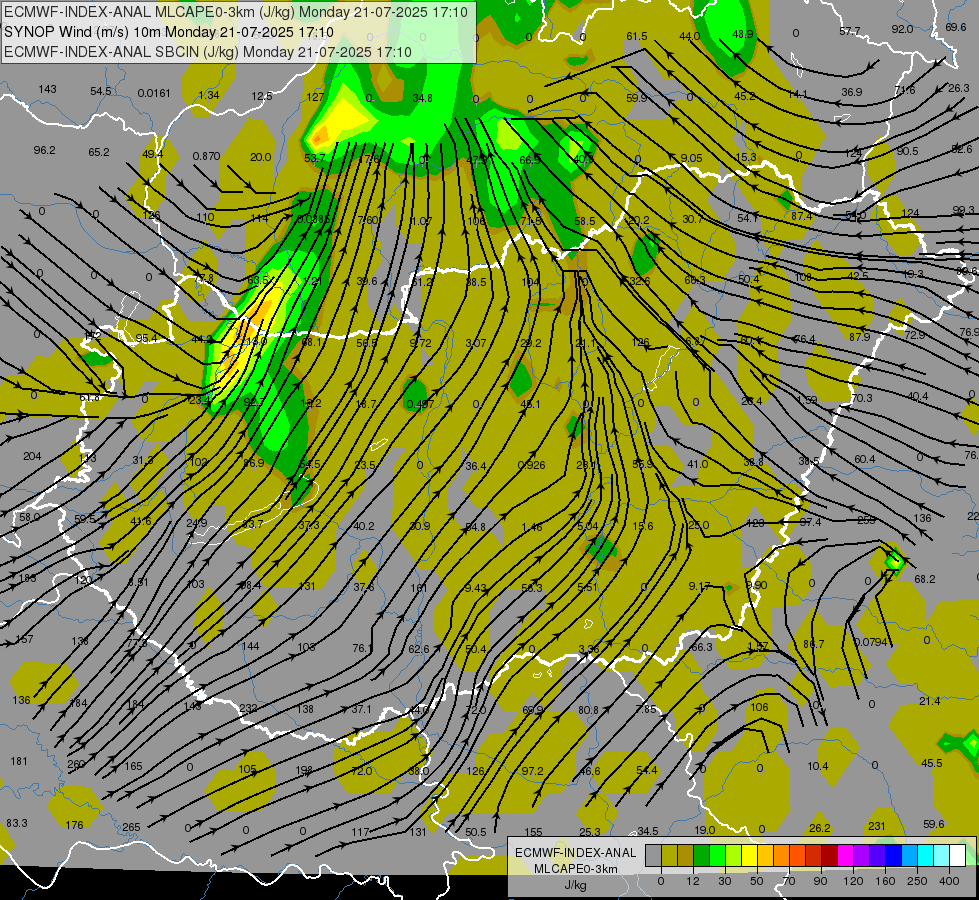Click the map value '3.07'

[x=476, y=343]
